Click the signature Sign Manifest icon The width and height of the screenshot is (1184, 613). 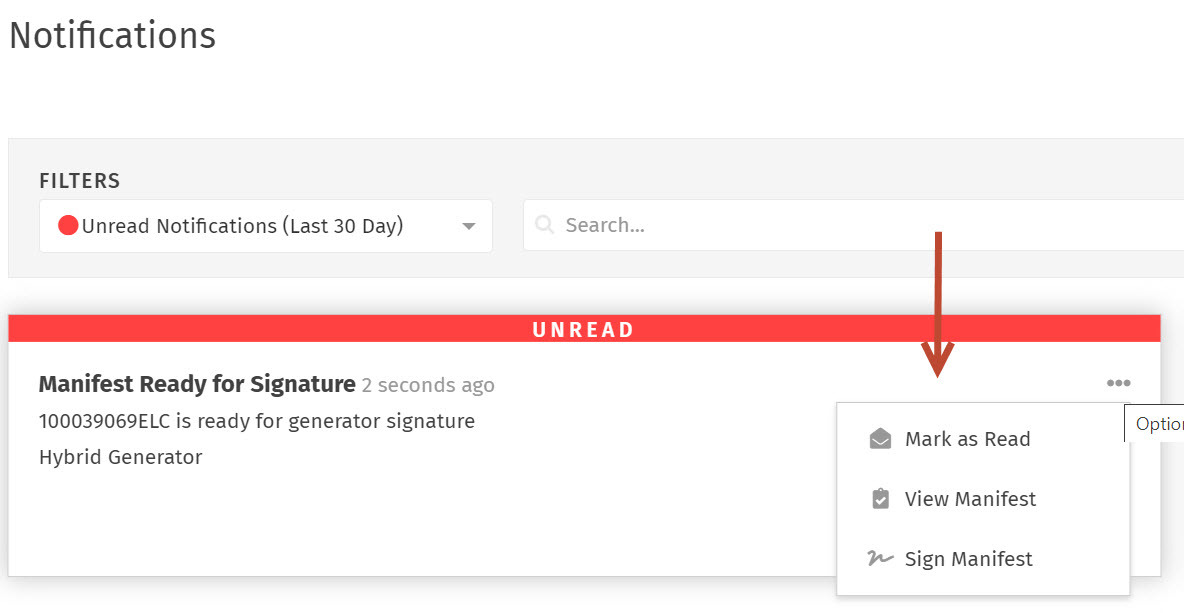(x=880, y=559)
